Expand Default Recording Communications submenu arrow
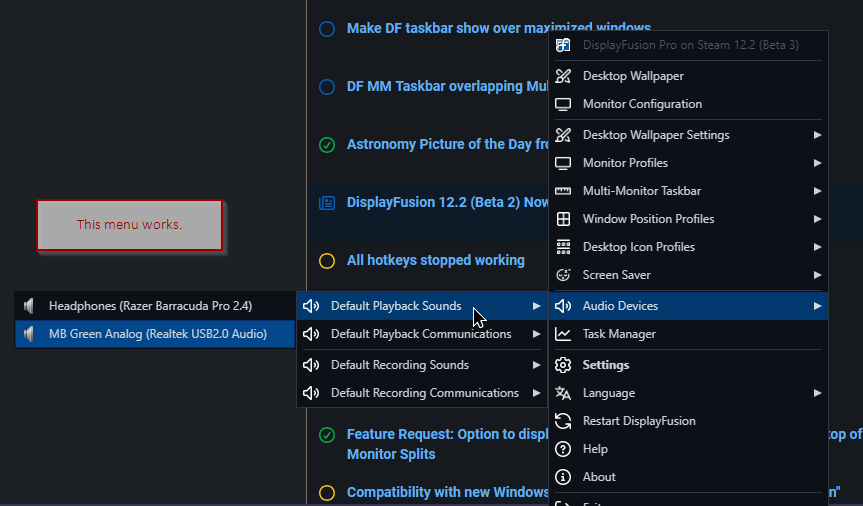Viewport: 863px width, 506px height. tap(536, 393)
